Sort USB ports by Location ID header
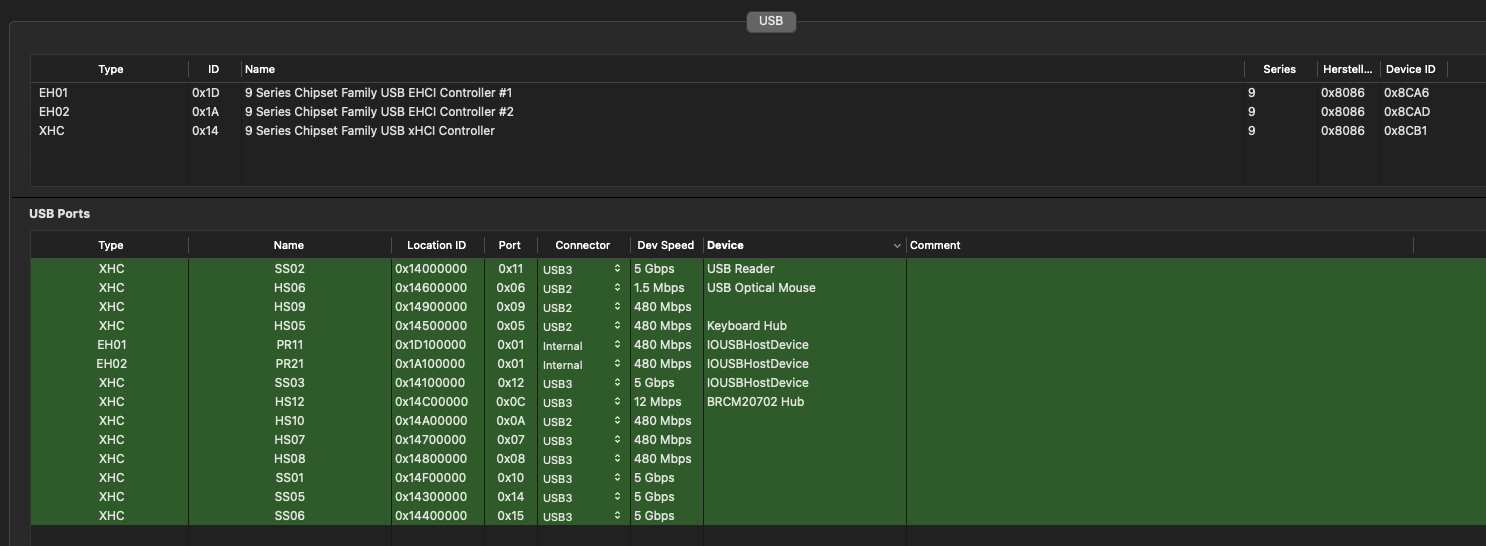This screenshot has height=546, width=1486. [436, 245]
